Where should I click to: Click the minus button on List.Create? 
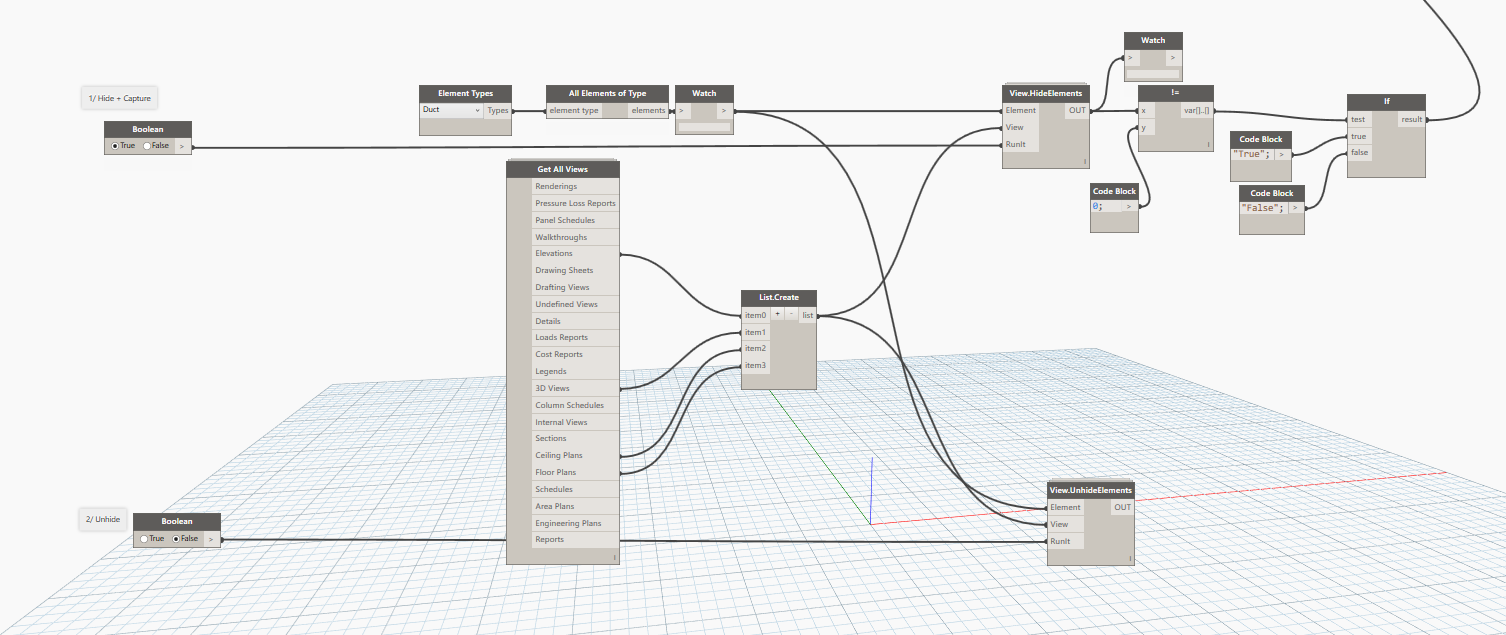pyautogui.click(x=791, y=315)
